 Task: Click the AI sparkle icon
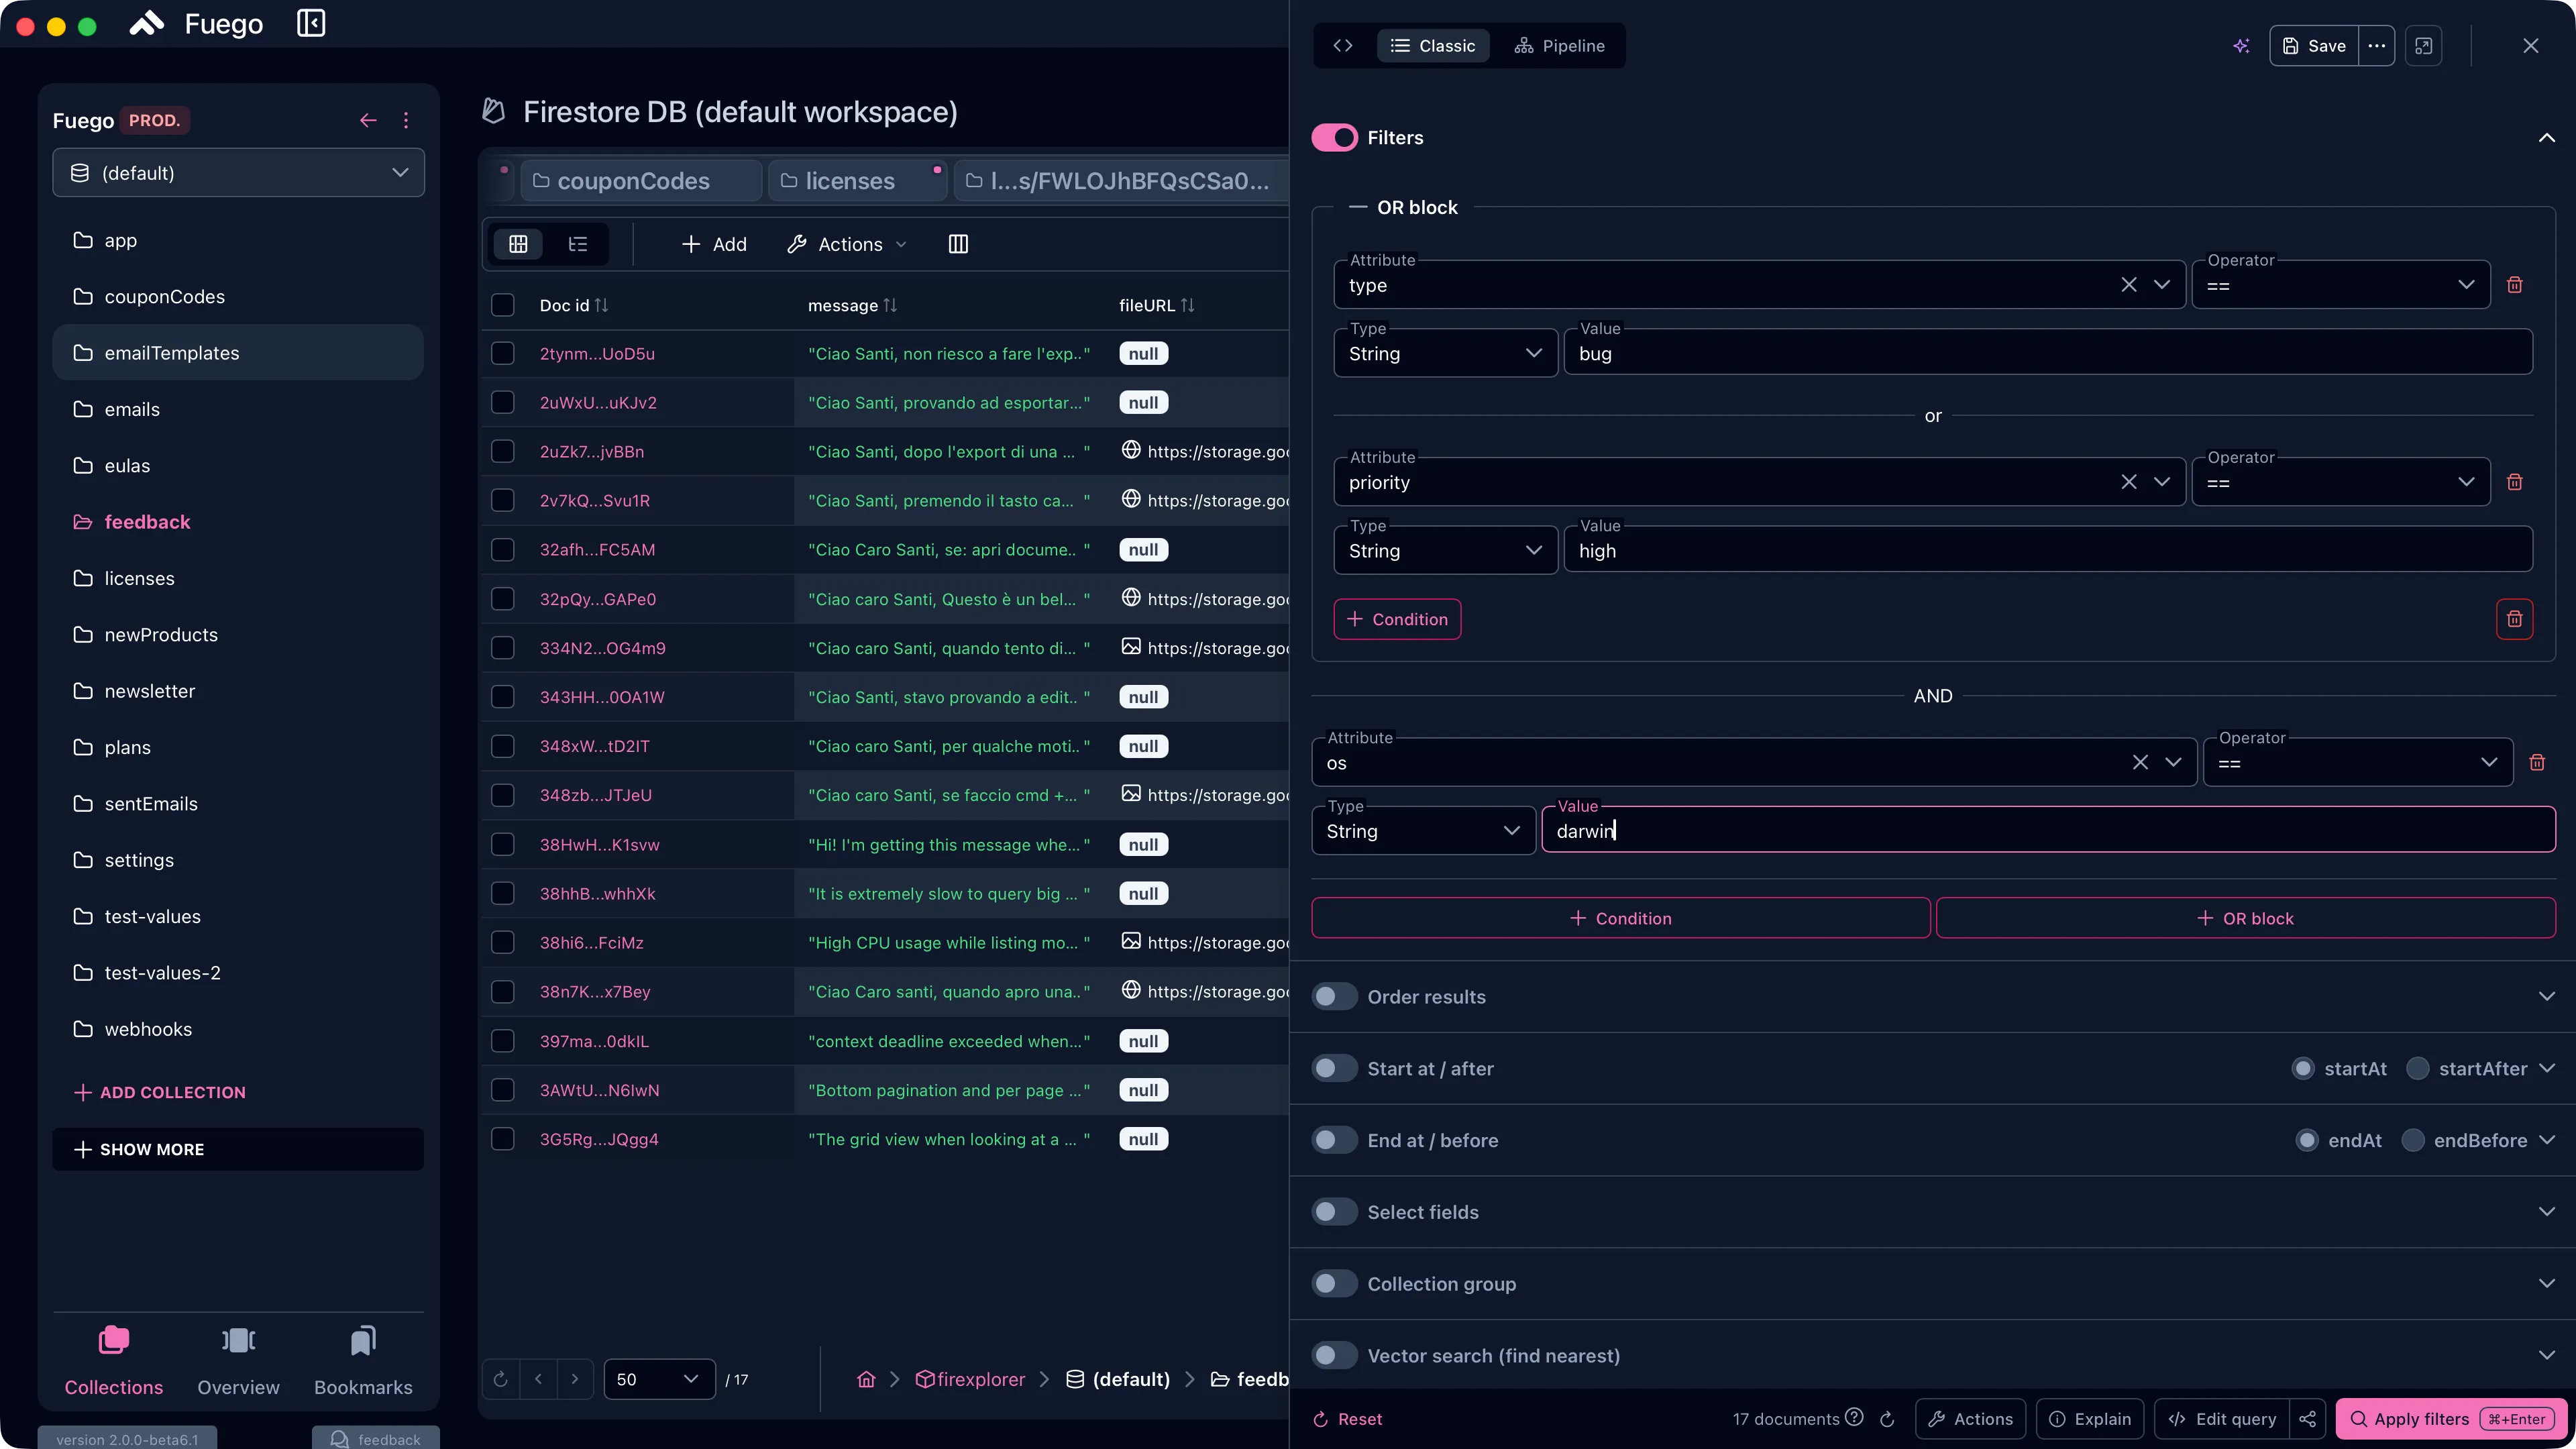pyautogui.click(x=2242, y=46)
